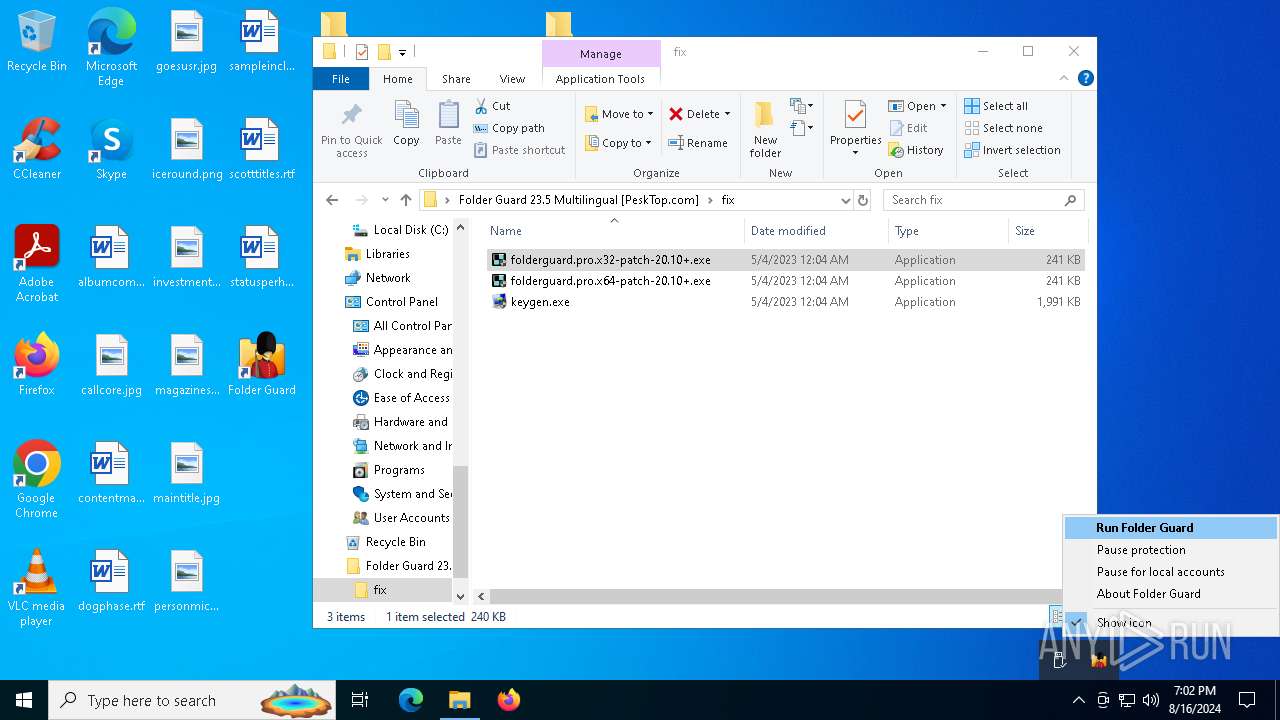Choose Pause for local accounts
The height and width of the screenshot is (720, 1280).
pos(1171,572)
